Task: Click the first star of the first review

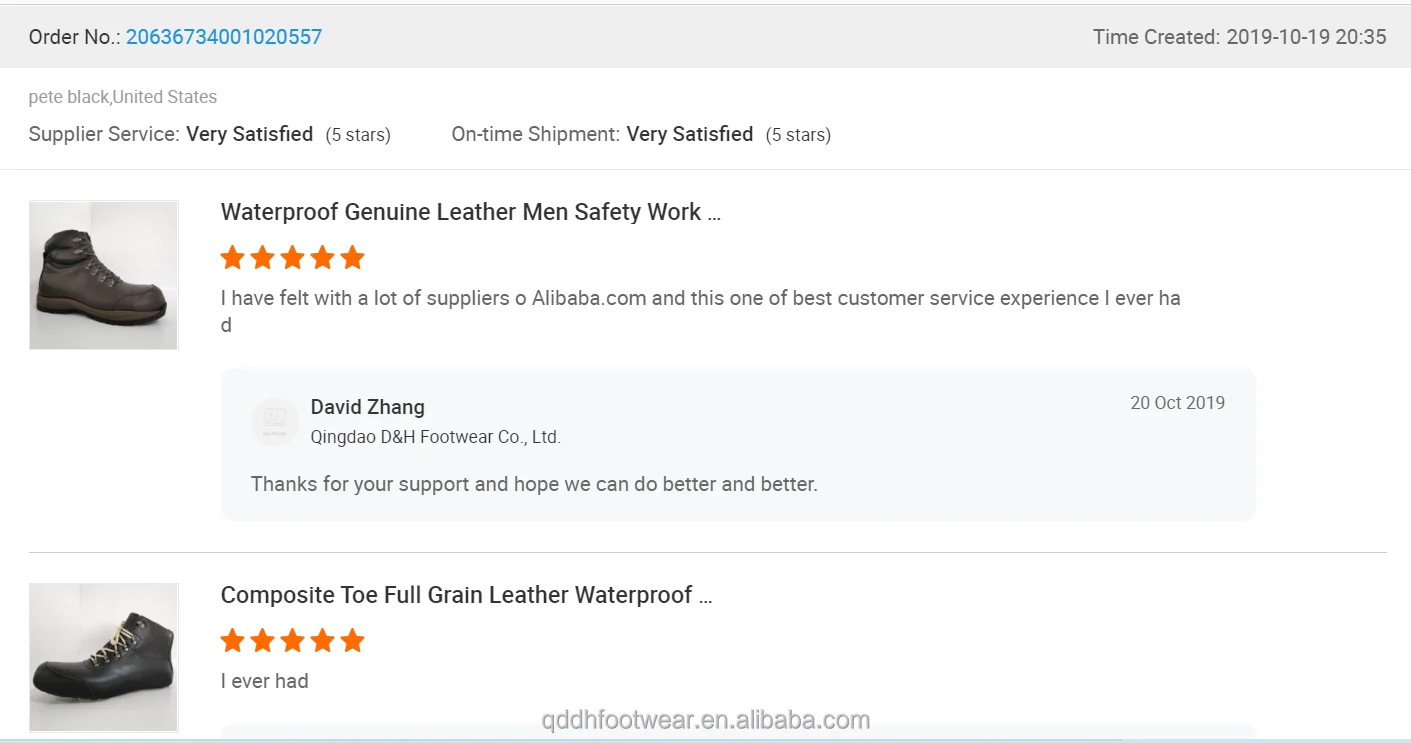Action: coord(233,258)
